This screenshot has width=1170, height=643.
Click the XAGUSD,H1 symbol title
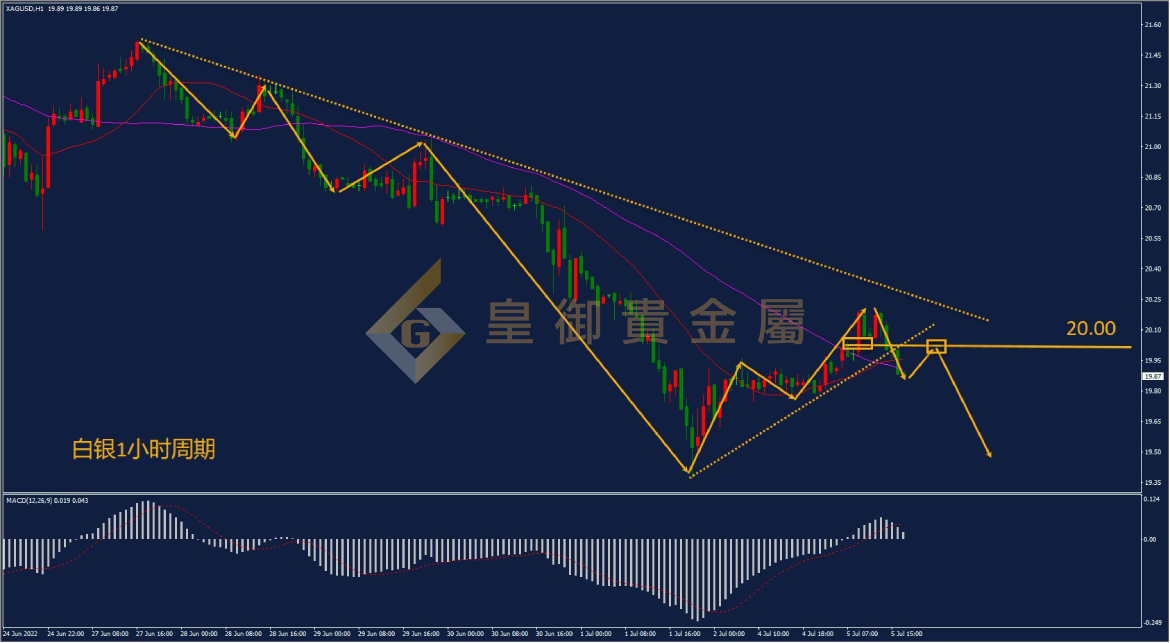pyautogui.click(x=25, y=8)
